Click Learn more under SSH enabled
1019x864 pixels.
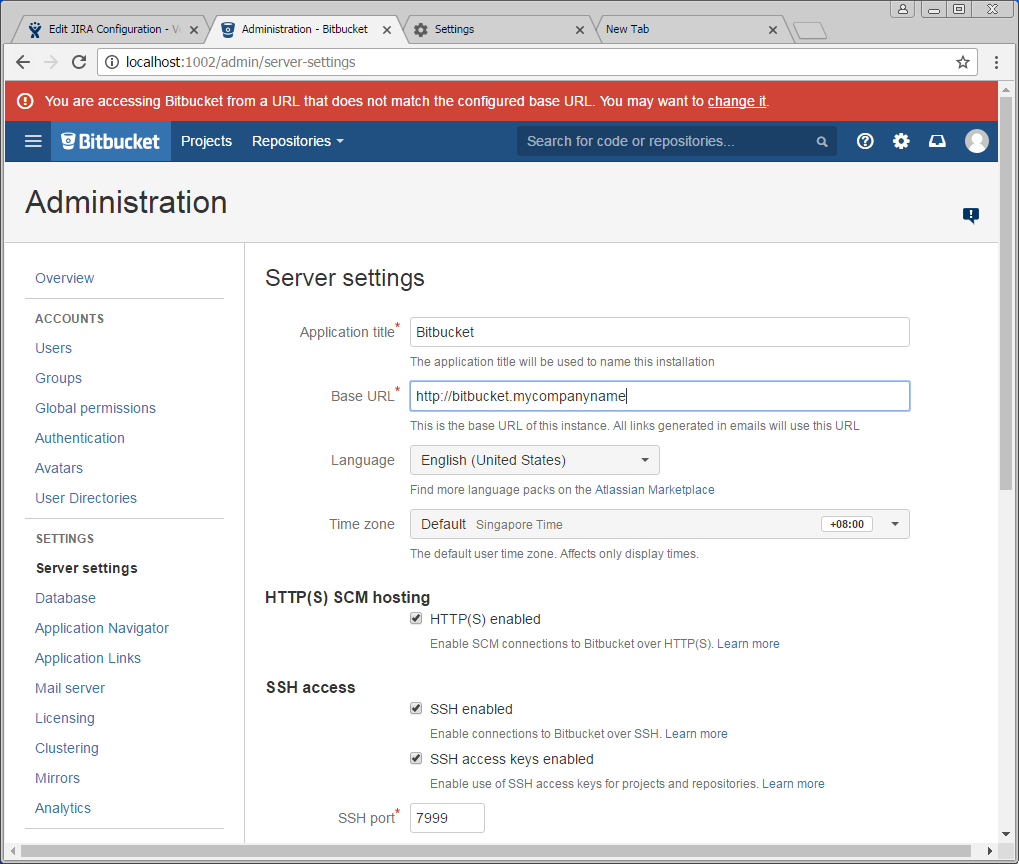696,733
